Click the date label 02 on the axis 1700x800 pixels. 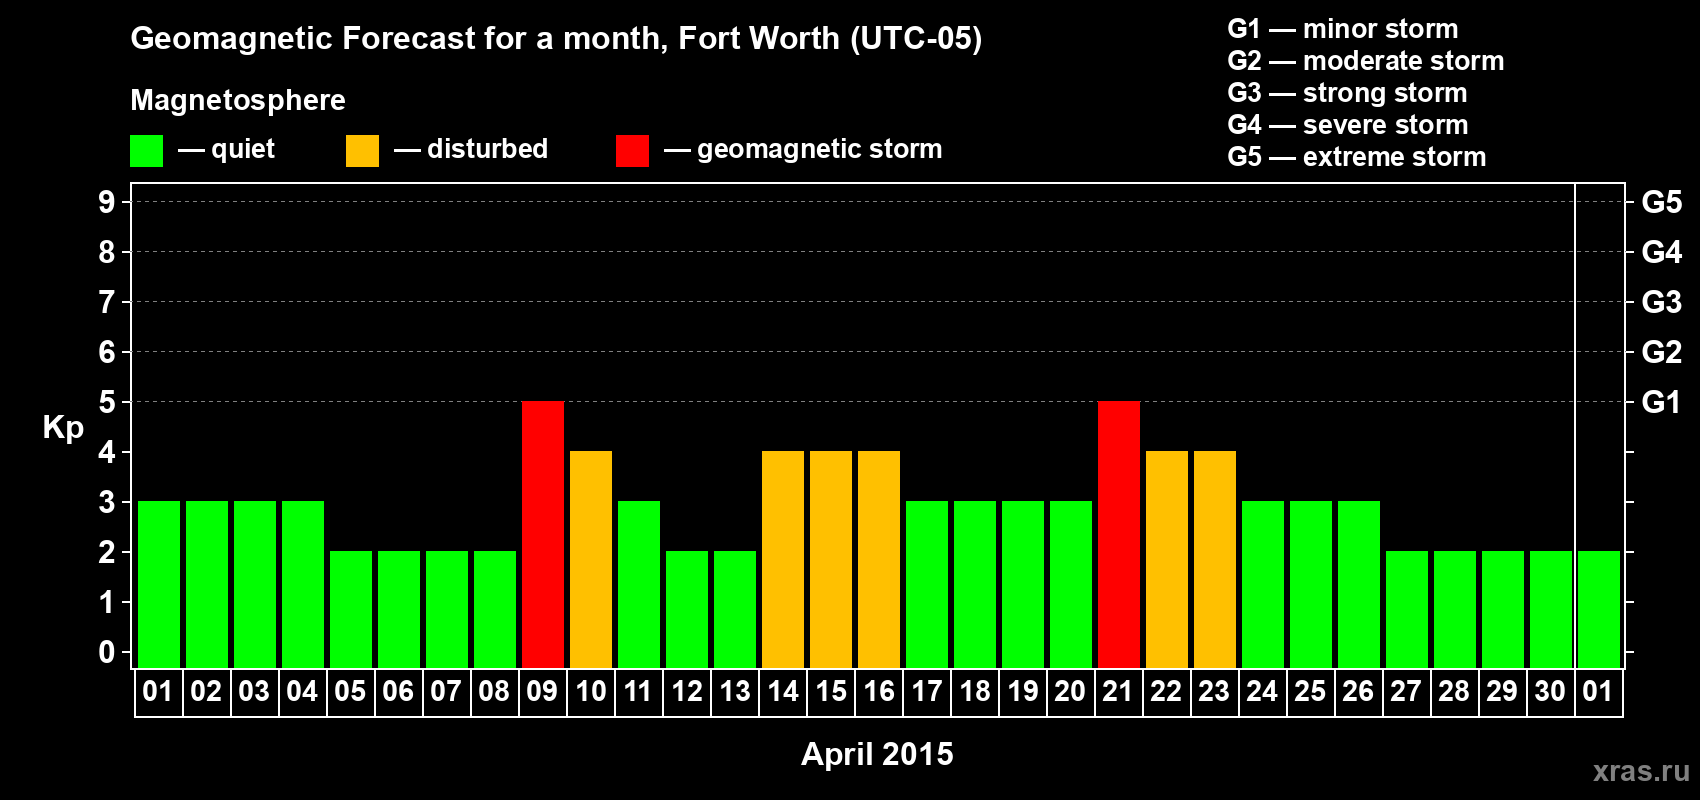[x=206, y=692]
